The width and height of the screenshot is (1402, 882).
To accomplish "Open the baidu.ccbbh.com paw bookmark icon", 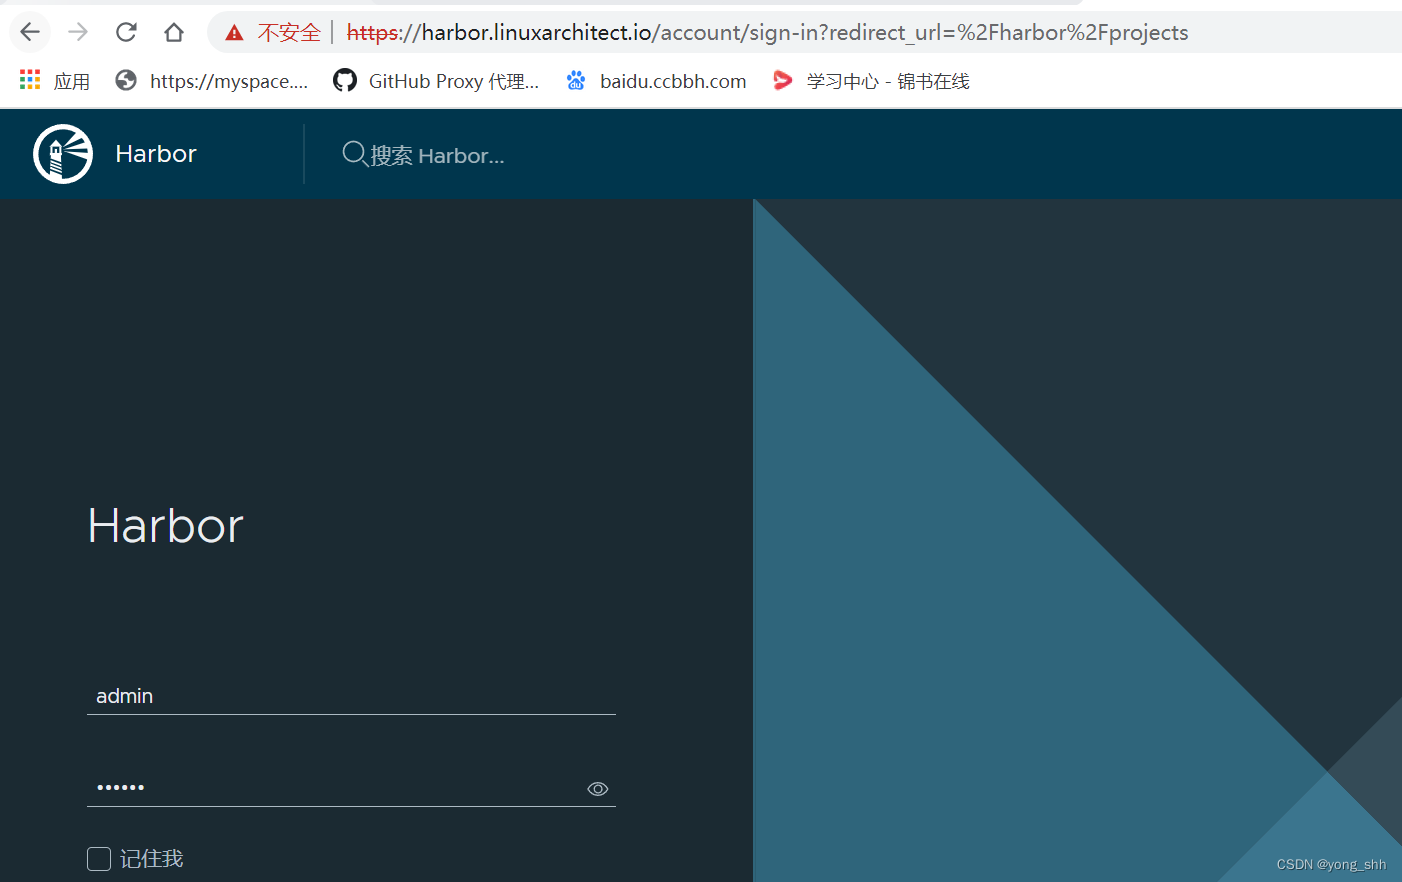I will point(576,80).
